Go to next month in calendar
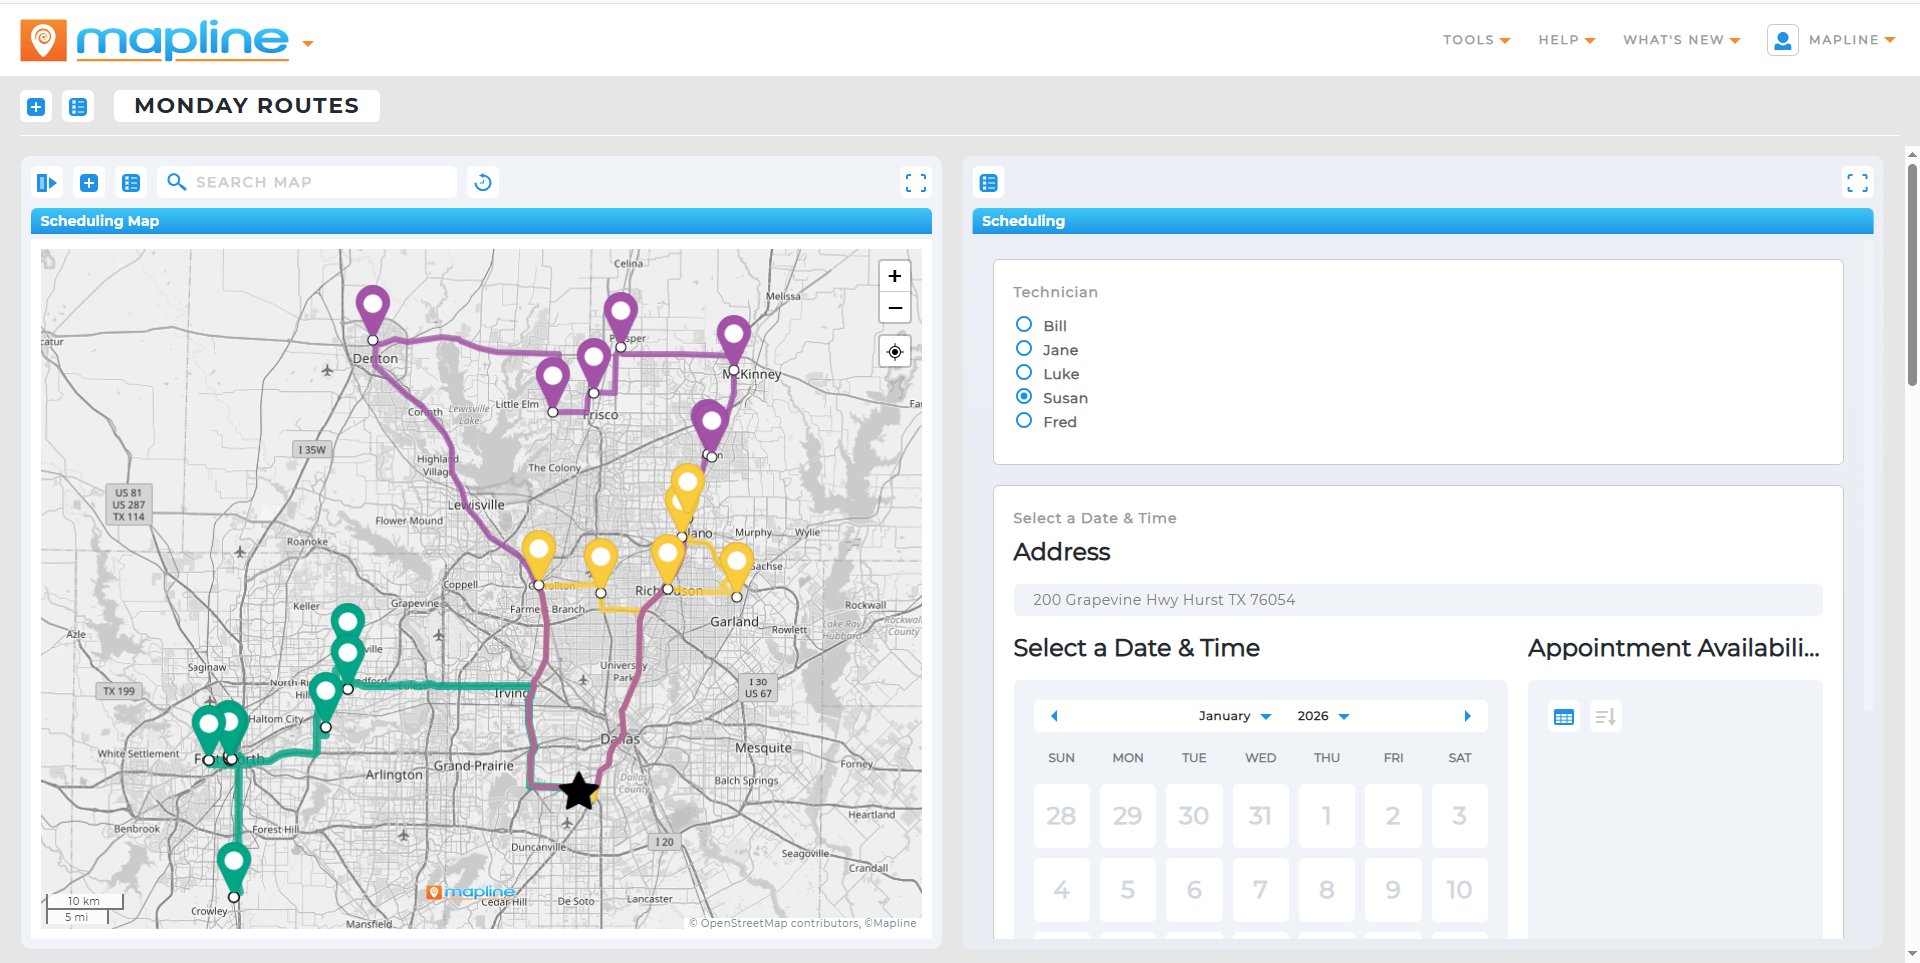1920x963 pixels. (x=1467, y=716)
